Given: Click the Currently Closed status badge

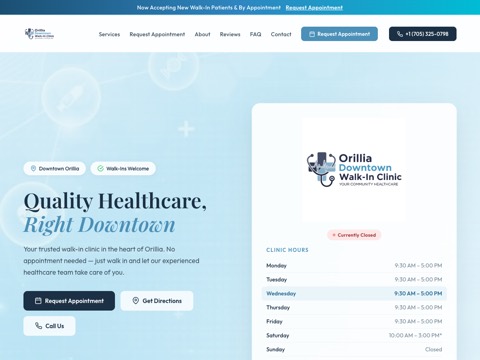Looking at the screenshot, I should [x=354, y=235].
